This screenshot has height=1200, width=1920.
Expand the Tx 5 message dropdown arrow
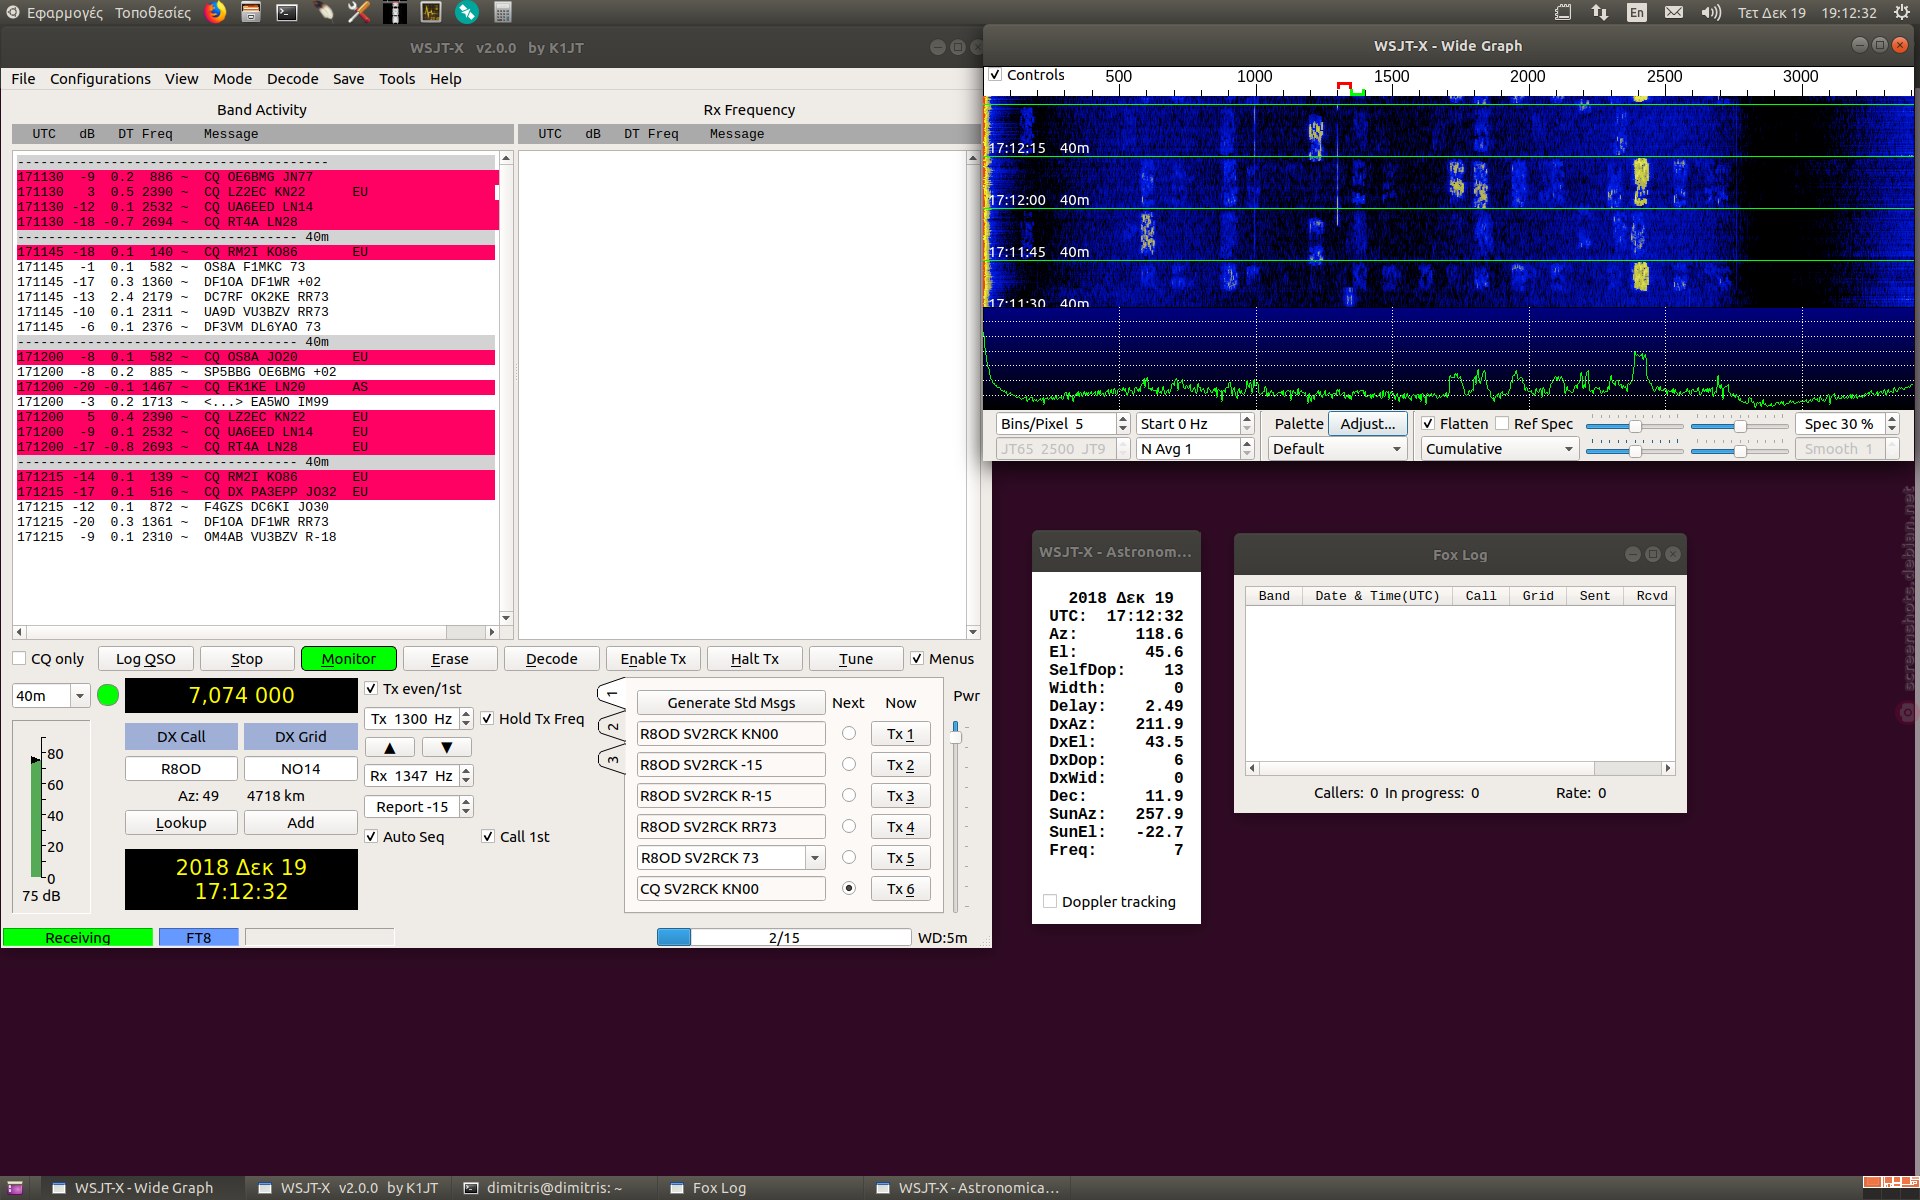815,858
